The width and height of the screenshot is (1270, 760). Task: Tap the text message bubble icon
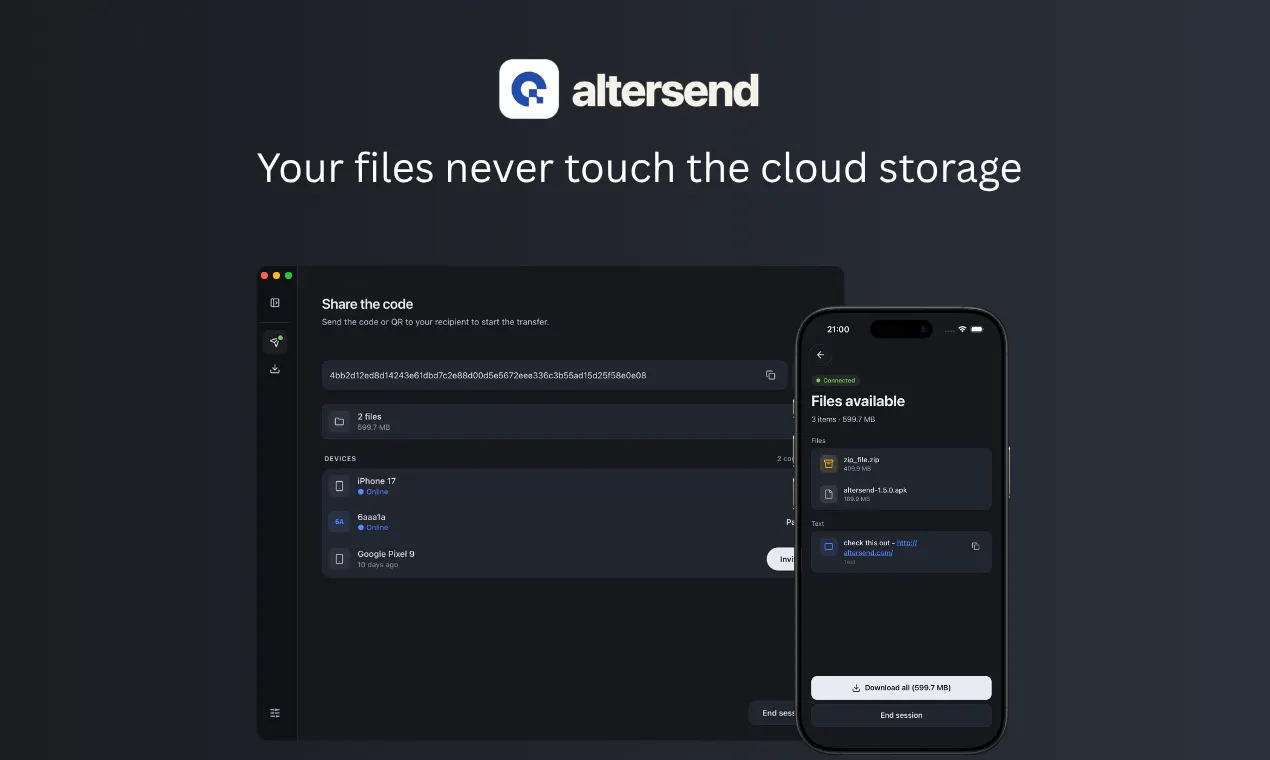(x=828, y=547)
